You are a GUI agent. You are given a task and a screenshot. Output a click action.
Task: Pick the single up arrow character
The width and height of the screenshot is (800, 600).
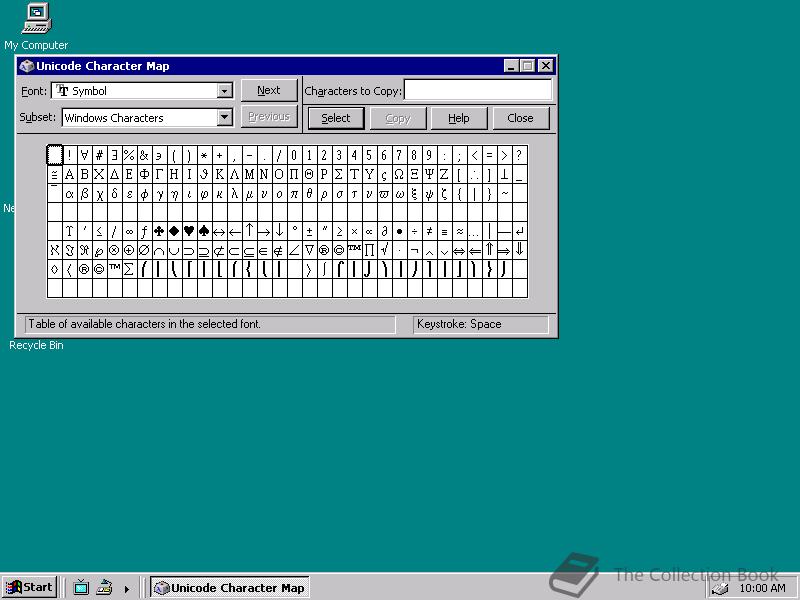click(249, 231)
